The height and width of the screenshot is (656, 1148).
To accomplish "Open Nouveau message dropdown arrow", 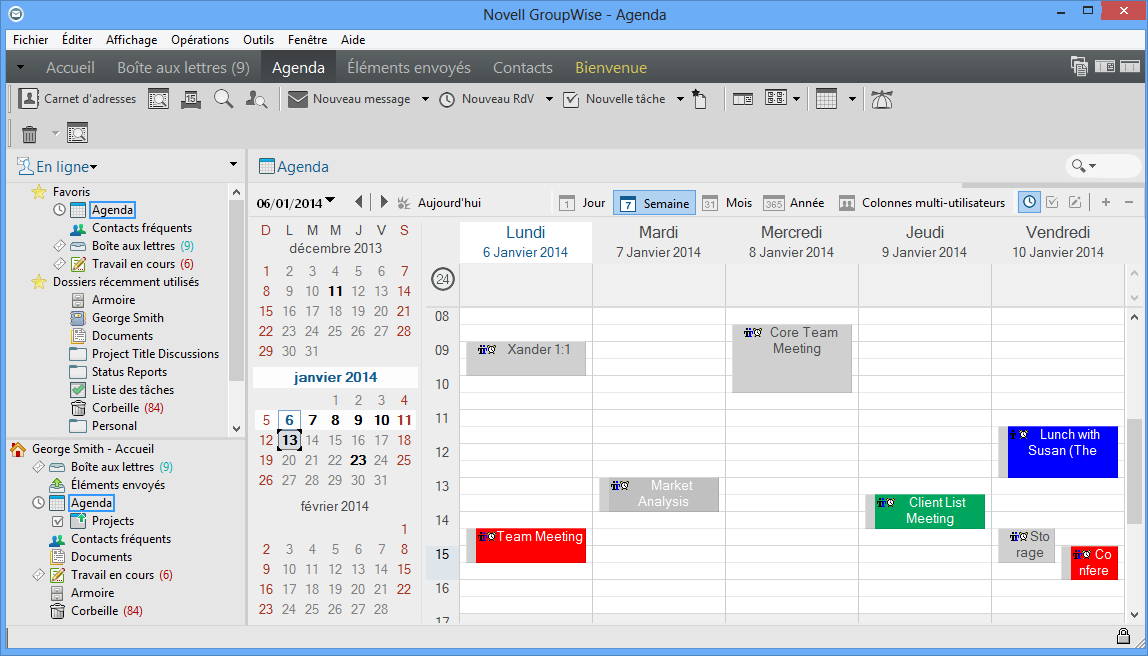I will pos(425,100).
